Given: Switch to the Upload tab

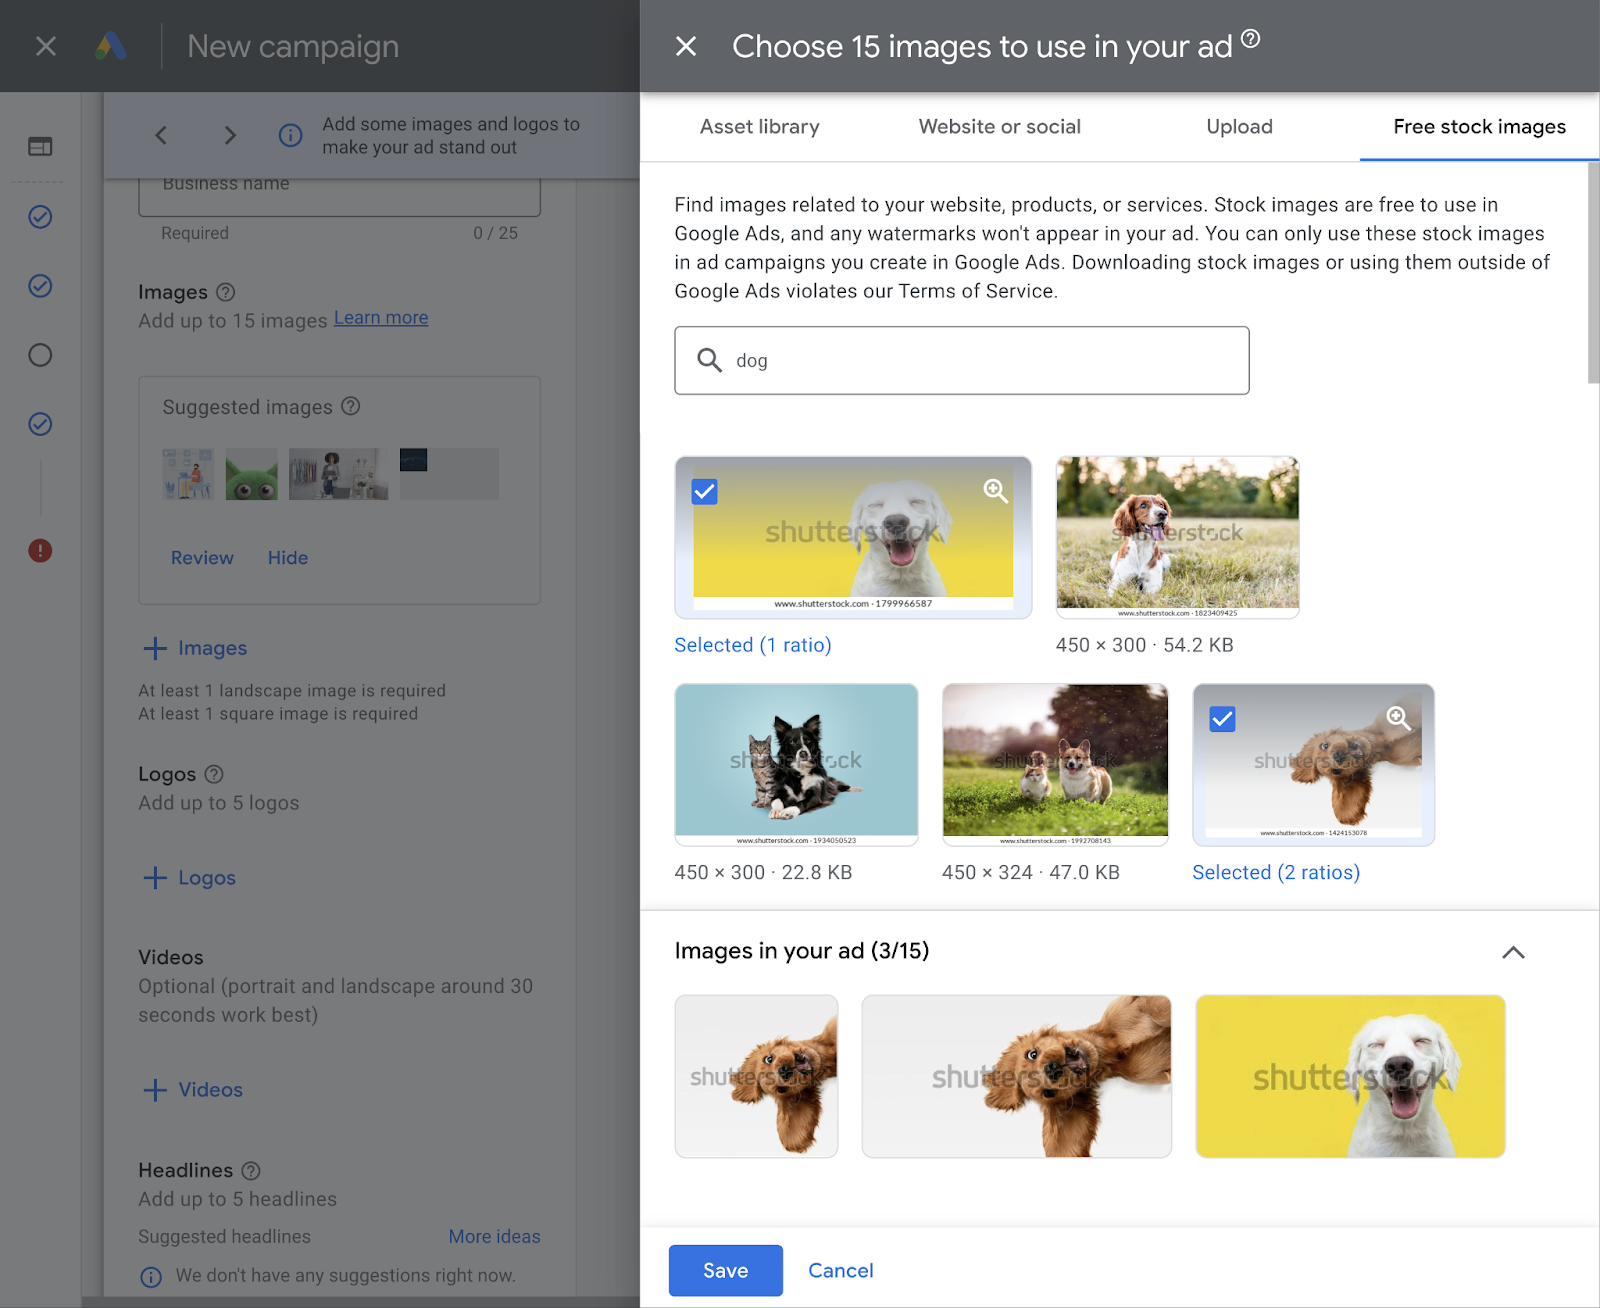Looking at the screenshot, I should click(x=1239, y=126).
